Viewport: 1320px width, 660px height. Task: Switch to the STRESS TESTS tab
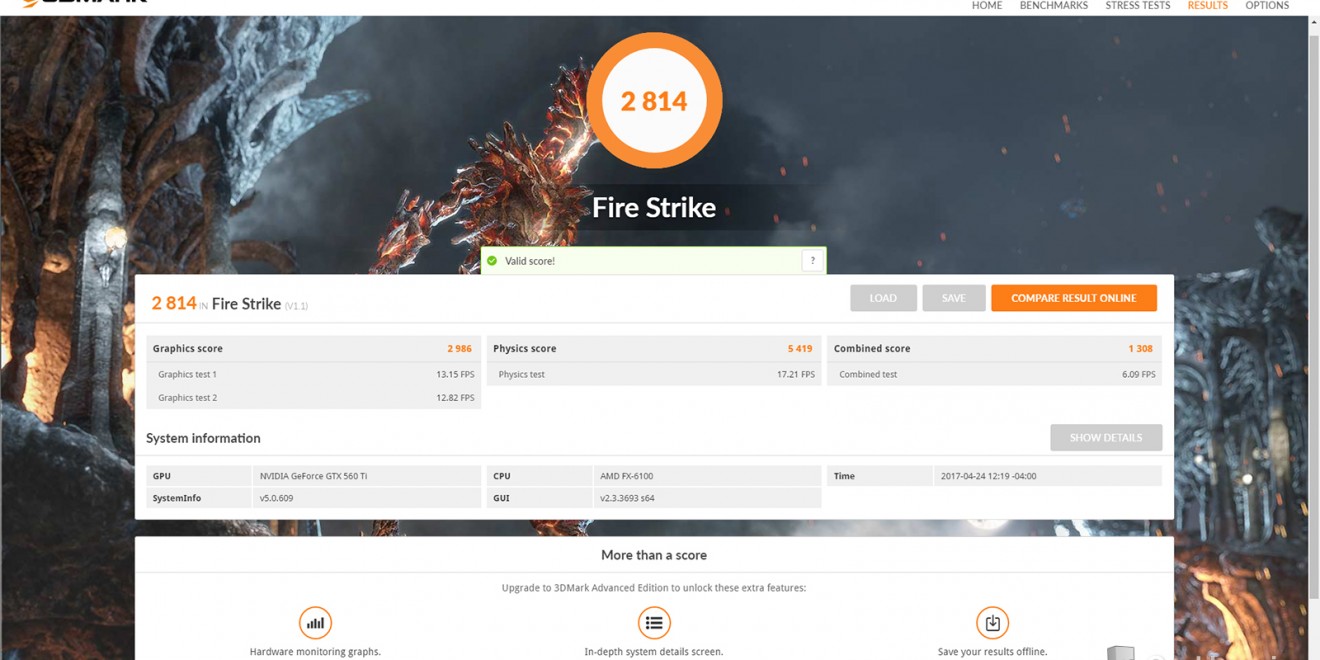(1137, 6)
